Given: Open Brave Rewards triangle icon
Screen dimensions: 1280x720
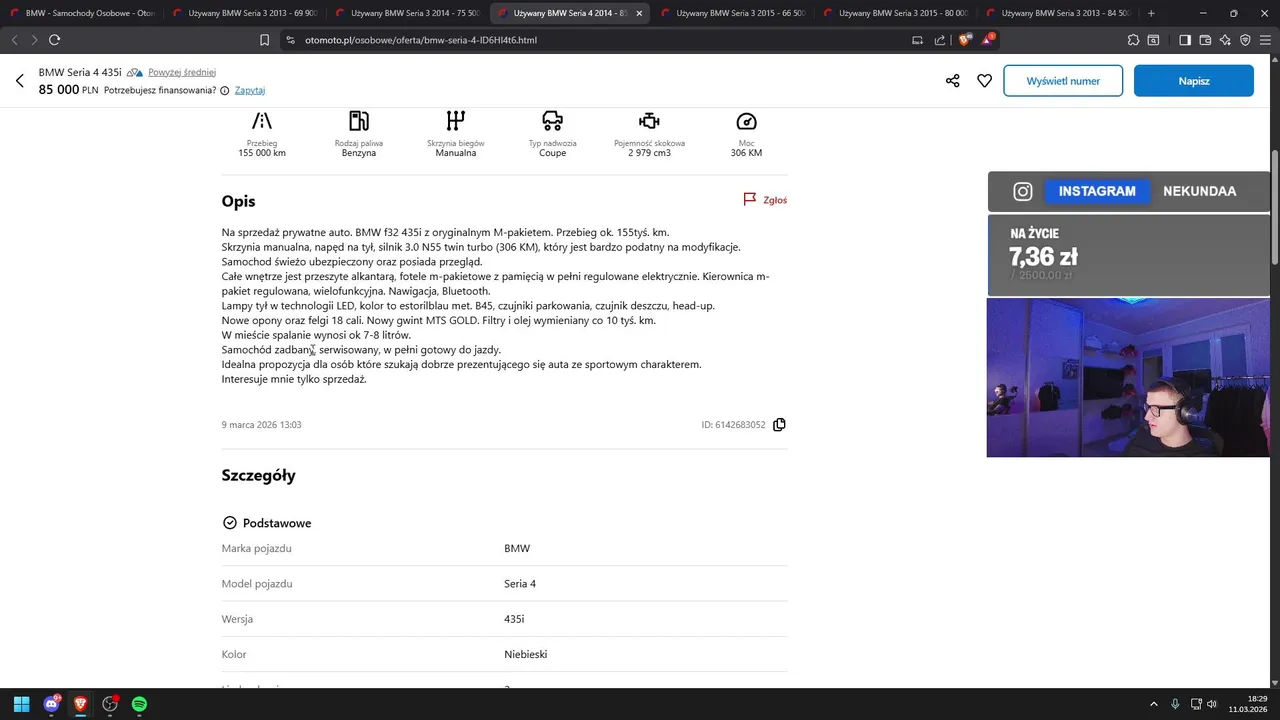Looking at the screenshot, I should (x=988, y=40).
